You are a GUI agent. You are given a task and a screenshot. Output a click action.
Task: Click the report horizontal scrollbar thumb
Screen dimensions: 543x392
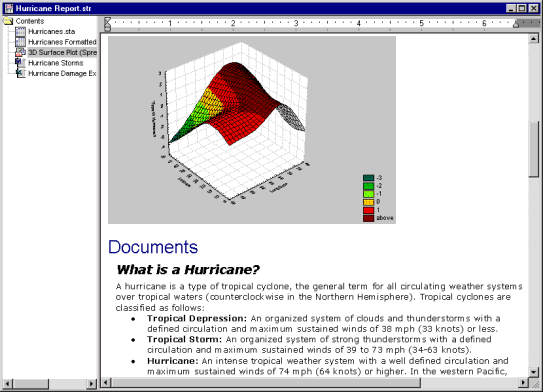pyautogui.click(x=266, y=383)
